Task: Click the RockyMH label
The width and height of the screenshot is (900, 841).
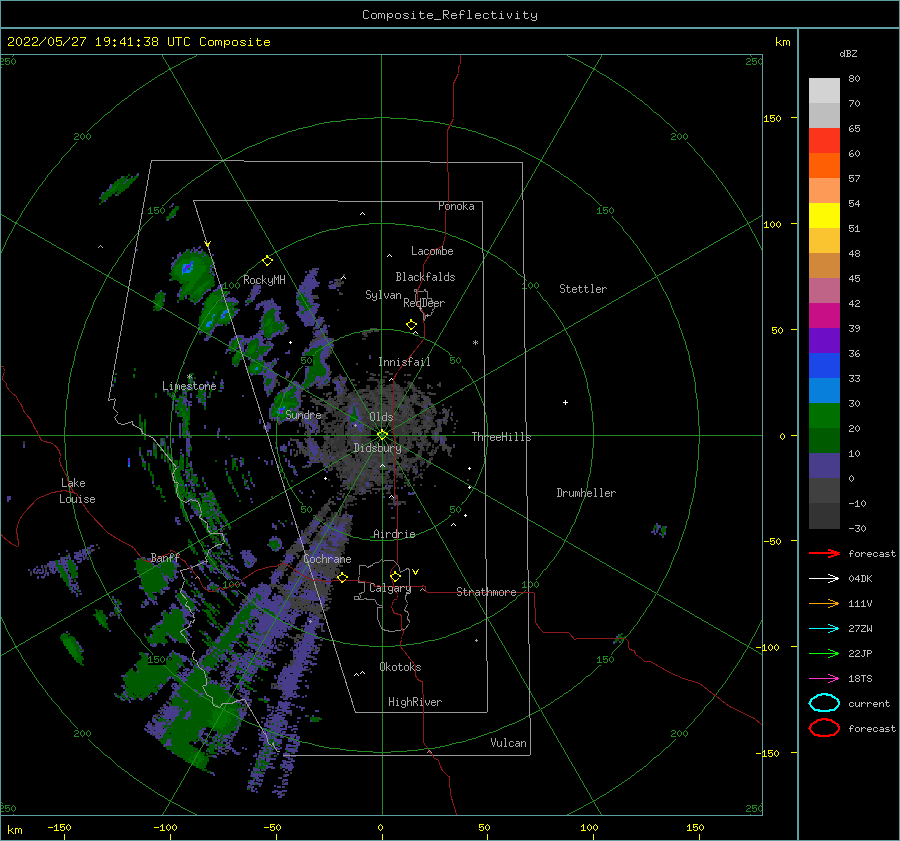Action: pyautogui.click(x=264, y=280)
